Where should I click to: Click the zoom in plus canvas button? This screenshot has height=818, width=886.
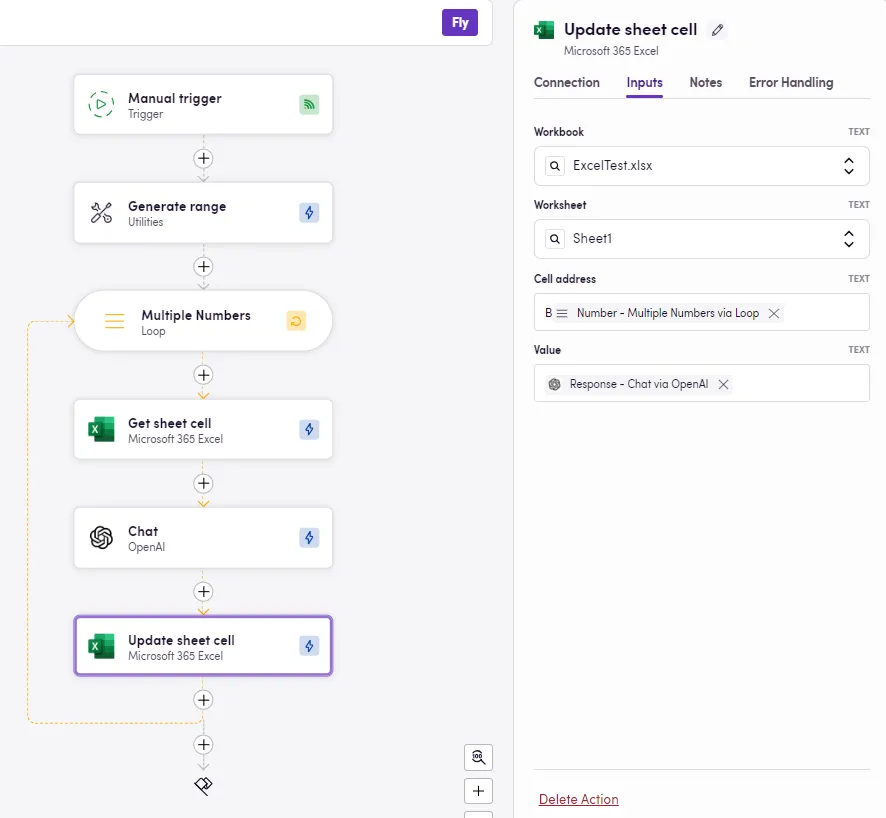[x=478, y=791]
